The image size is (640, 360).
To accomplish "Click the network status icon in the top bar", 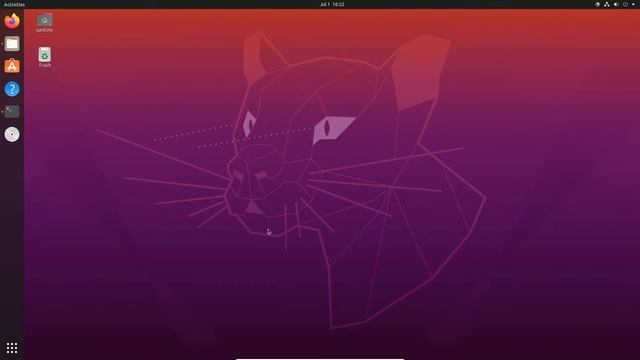I will point(607,4).
